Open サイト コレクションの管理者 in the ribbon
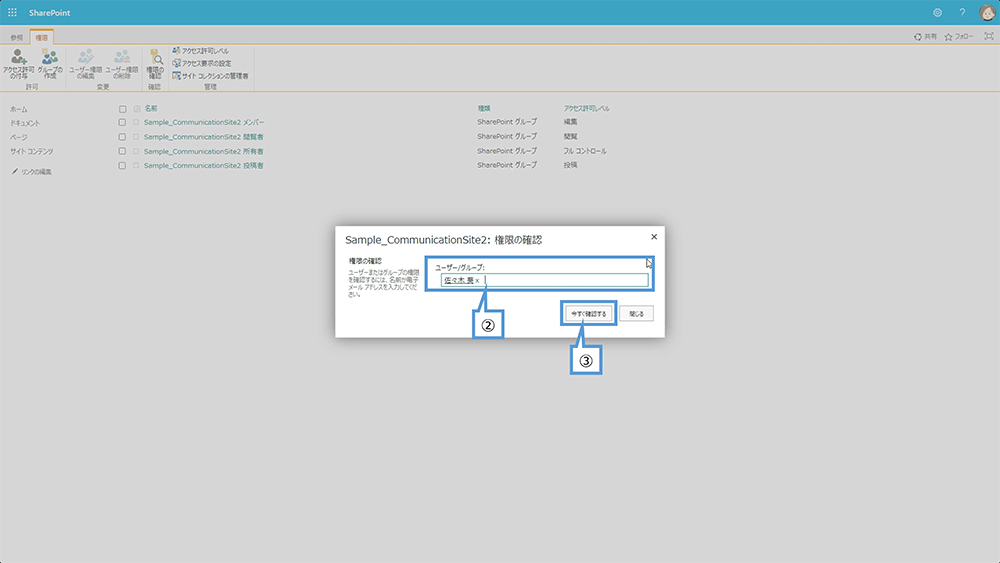 click(x=210, y=76)
